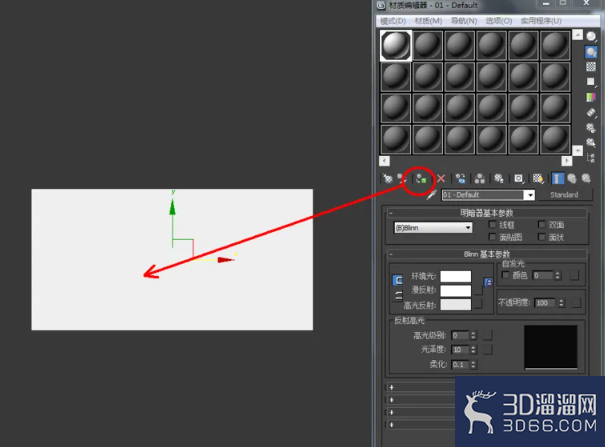Enable the 面状 faceted checkbox
Viewport: 605px width, 447px height.
542,237
